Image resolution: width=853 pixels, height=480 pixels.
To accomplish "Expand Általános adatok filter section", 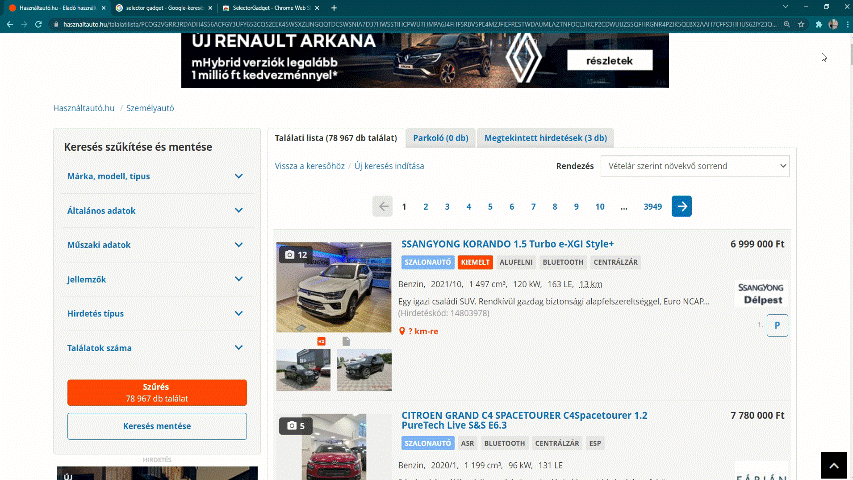I will 156,211.
